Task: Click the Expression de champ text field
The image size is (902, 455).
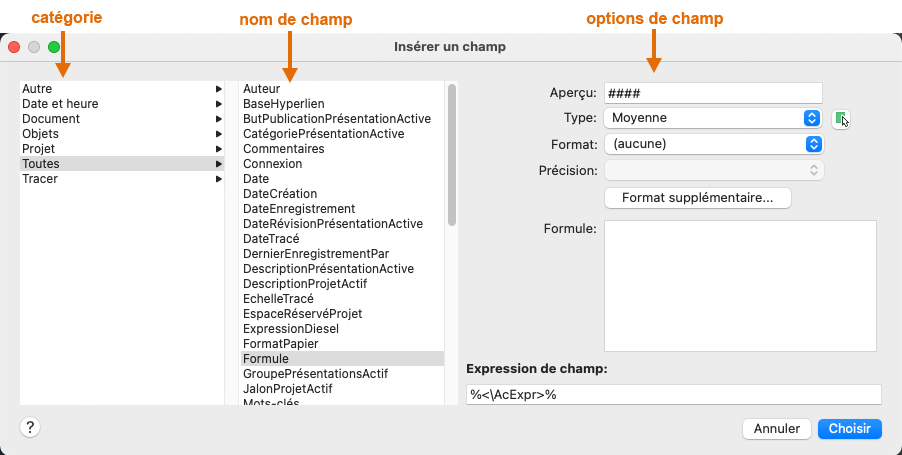Action: tap(673, 395)
